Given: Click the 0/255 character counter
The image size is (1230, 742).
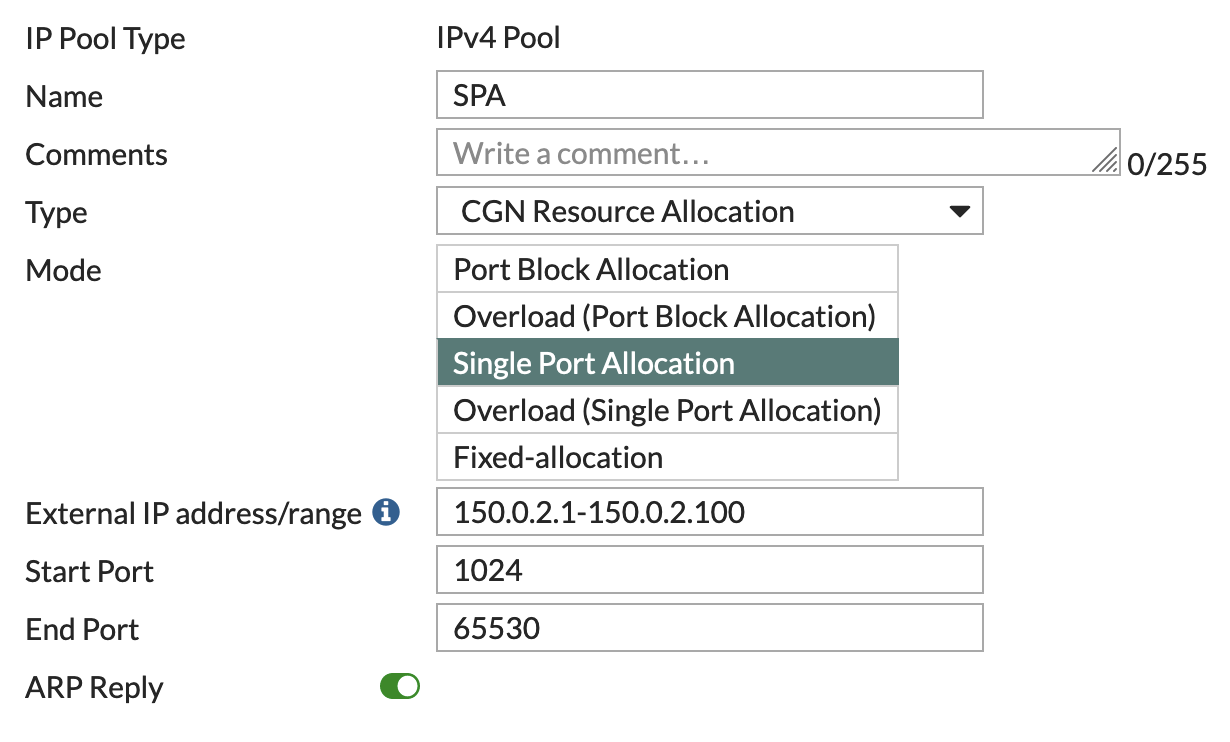Looking at the screenshot, I should tap(1167, 165).
